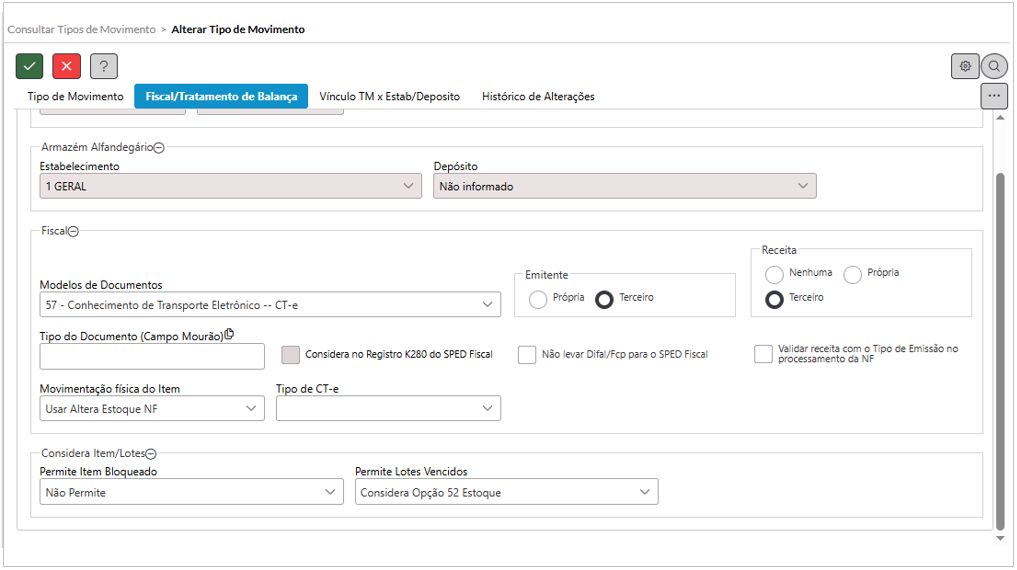The image size is (1017, 570).
Task: Collapse the Armazém Alfandegário section
Action: [x=159, y=147]
